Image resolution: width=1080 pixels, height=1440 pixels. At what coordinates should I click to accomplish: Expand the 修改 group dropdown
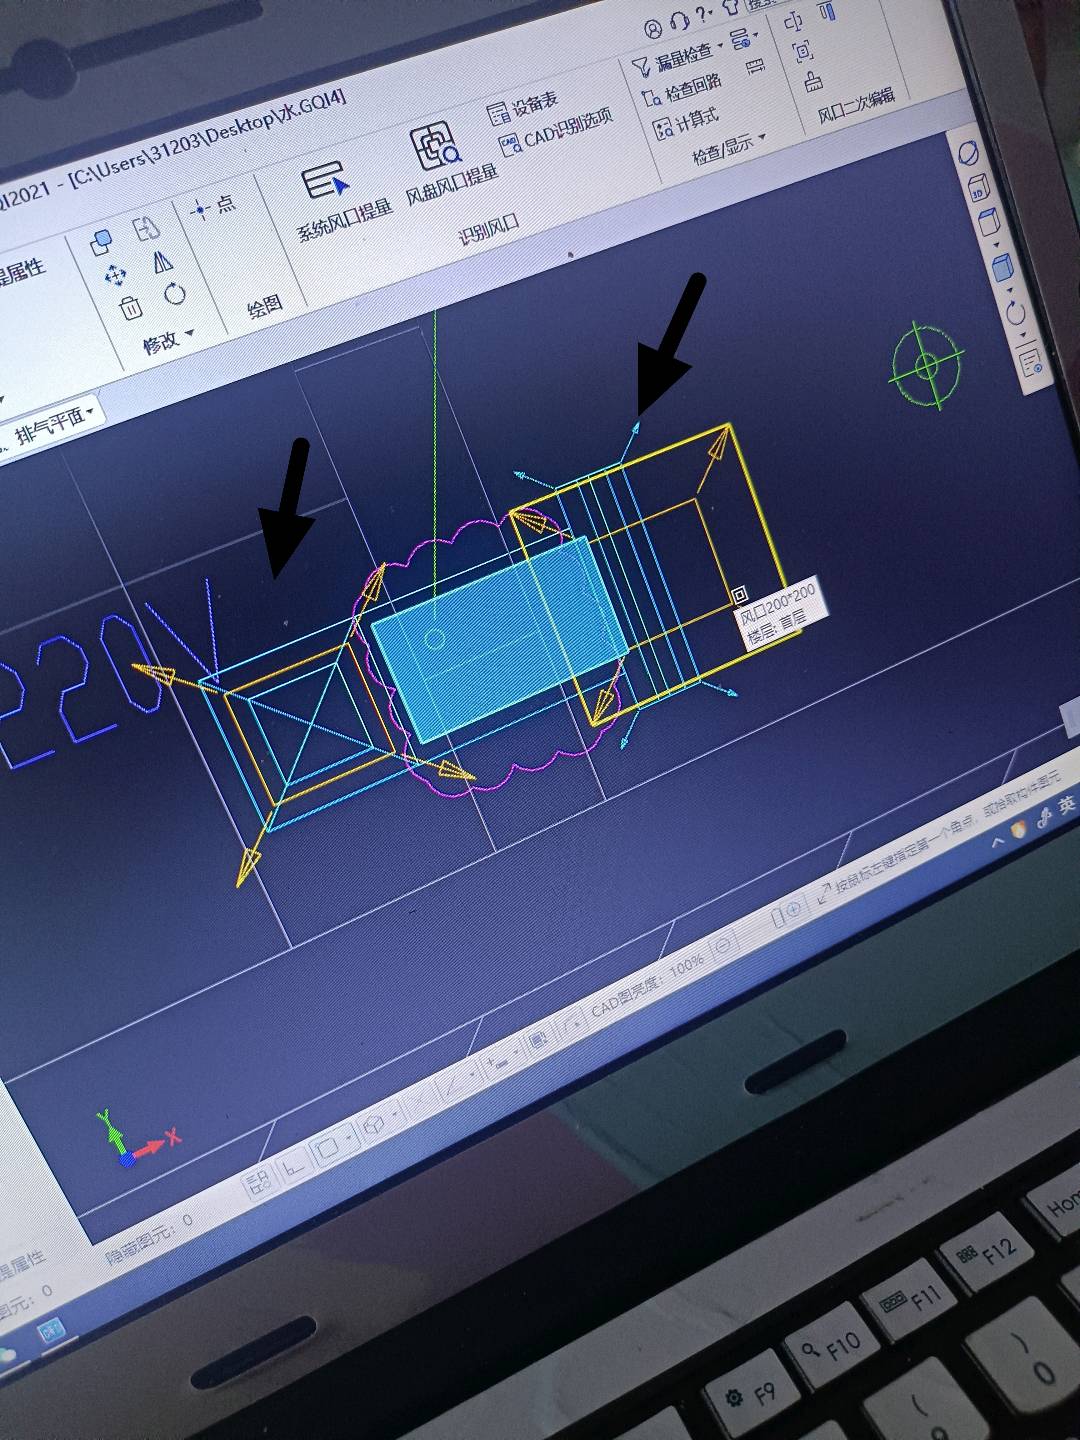(x=191, y=332)
